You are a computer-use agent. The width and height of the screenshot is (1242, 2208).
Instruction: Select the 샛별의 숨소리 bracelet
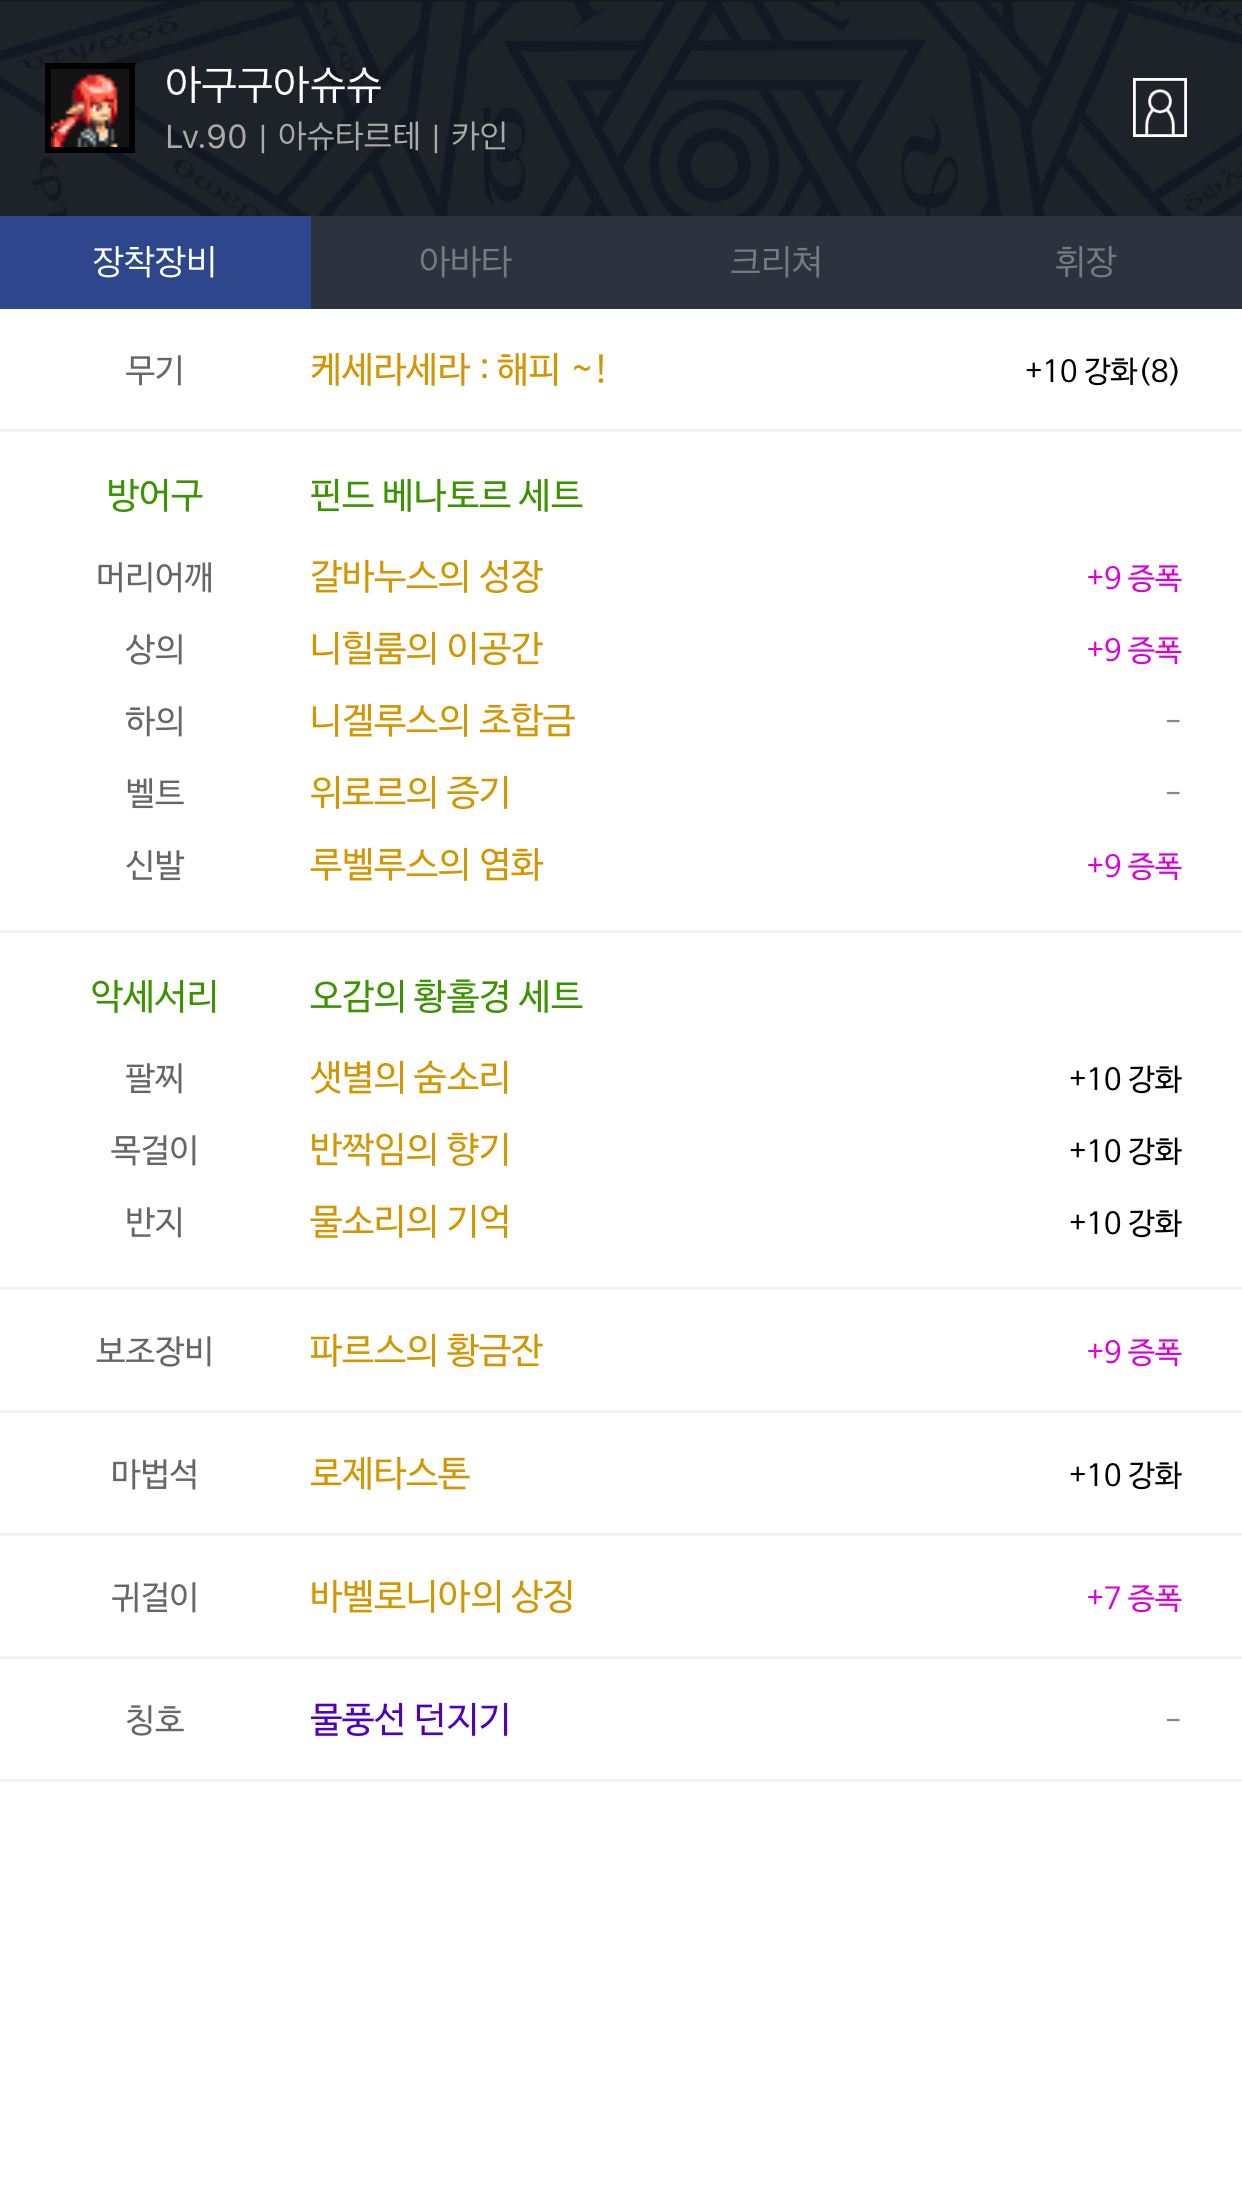coord(410,1077)
